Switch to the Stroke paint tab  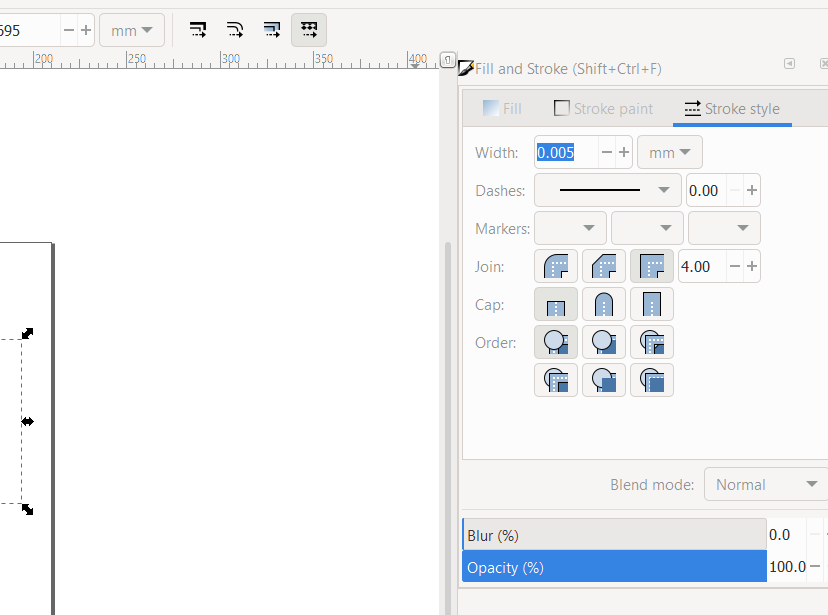pyautogui.click(x=604, y=109)
